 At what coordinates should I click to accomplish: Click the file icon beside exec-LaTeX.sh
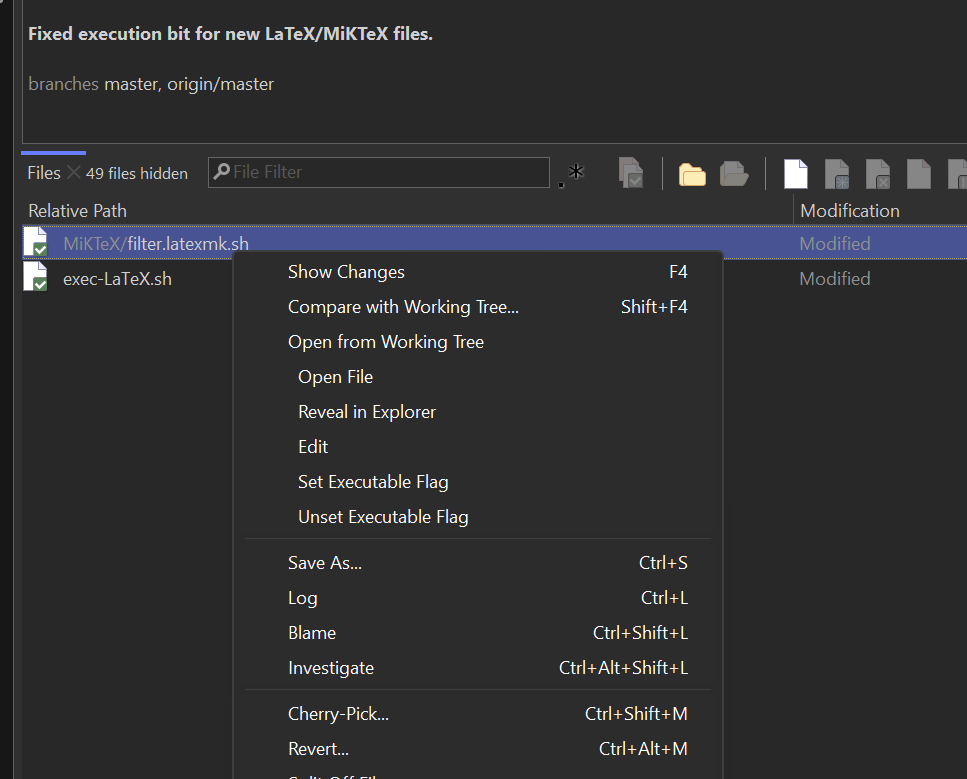coord(36,279)
